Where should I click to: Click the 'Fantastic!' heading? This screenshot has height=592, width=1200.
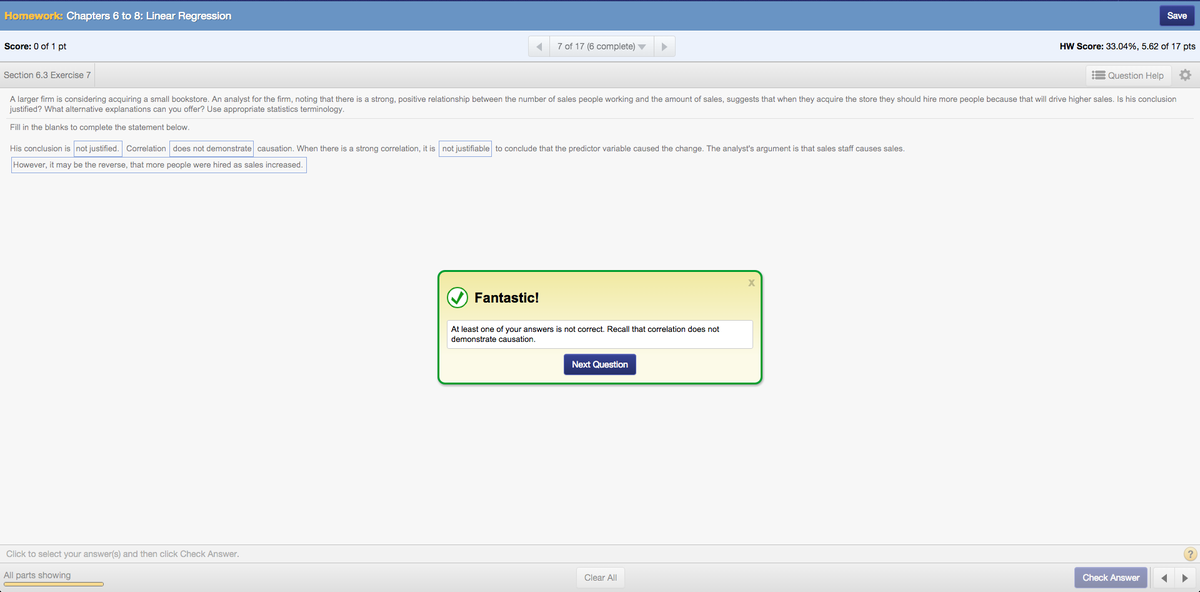506,298
